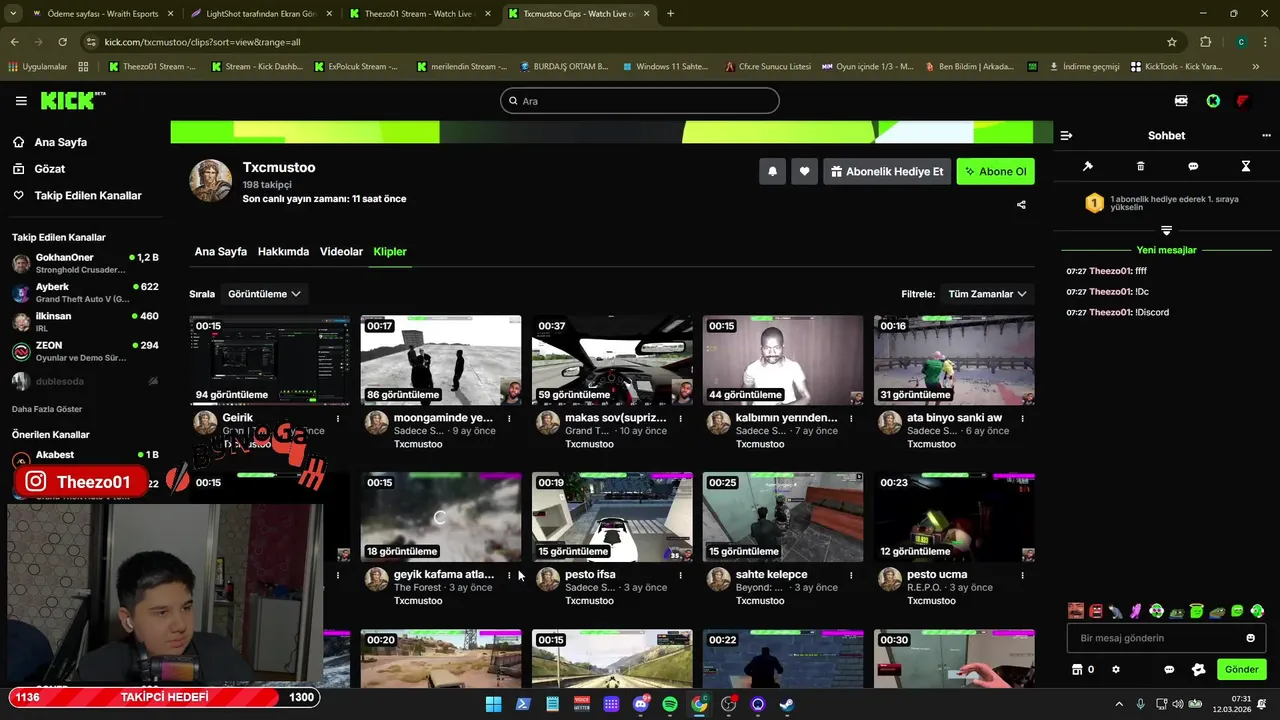Open the chat three-dots options menu
The image size is (1280, 720).
point(1266,135)
